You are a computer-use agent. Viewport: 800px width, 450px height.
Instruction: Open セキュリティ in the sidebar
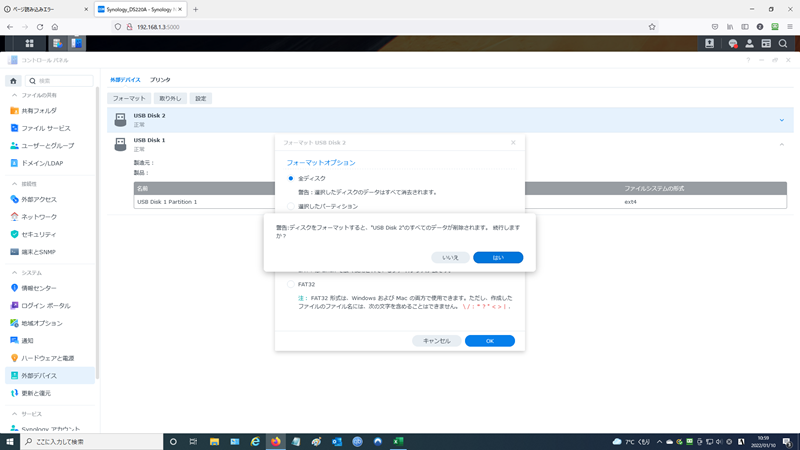tap(50, 234)
